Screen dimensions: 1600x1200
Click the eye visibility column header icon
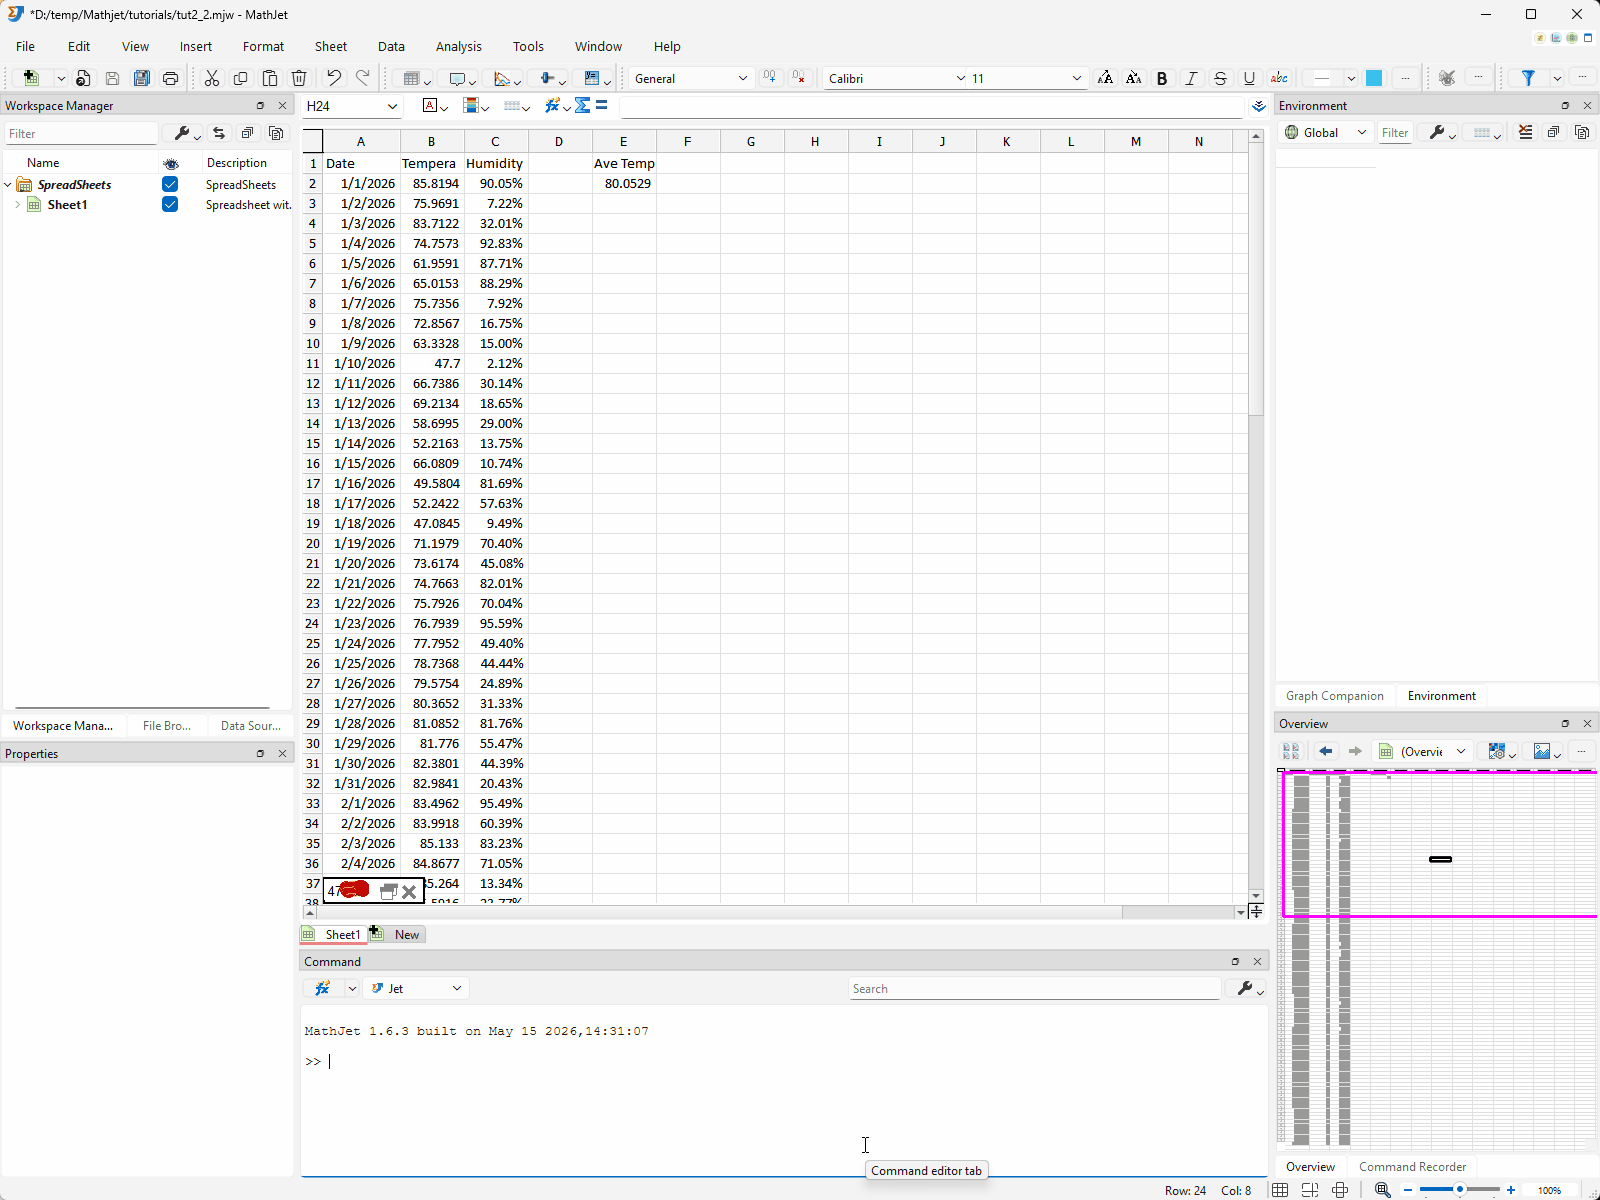pos(171,163)
